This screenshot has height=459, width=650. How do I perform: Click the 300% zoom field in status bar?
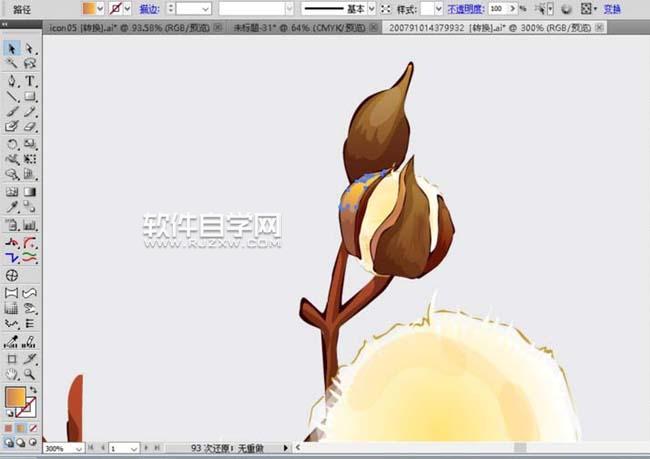click(59, 448)
